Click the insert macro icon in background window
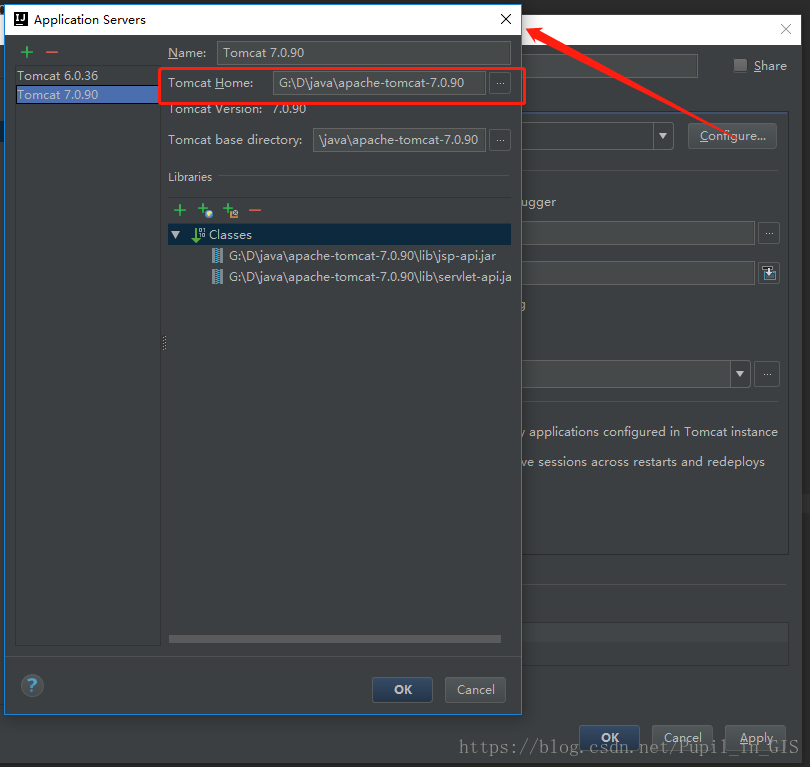Viewport: 810px width, 767px height. click(x=769, y=273)
